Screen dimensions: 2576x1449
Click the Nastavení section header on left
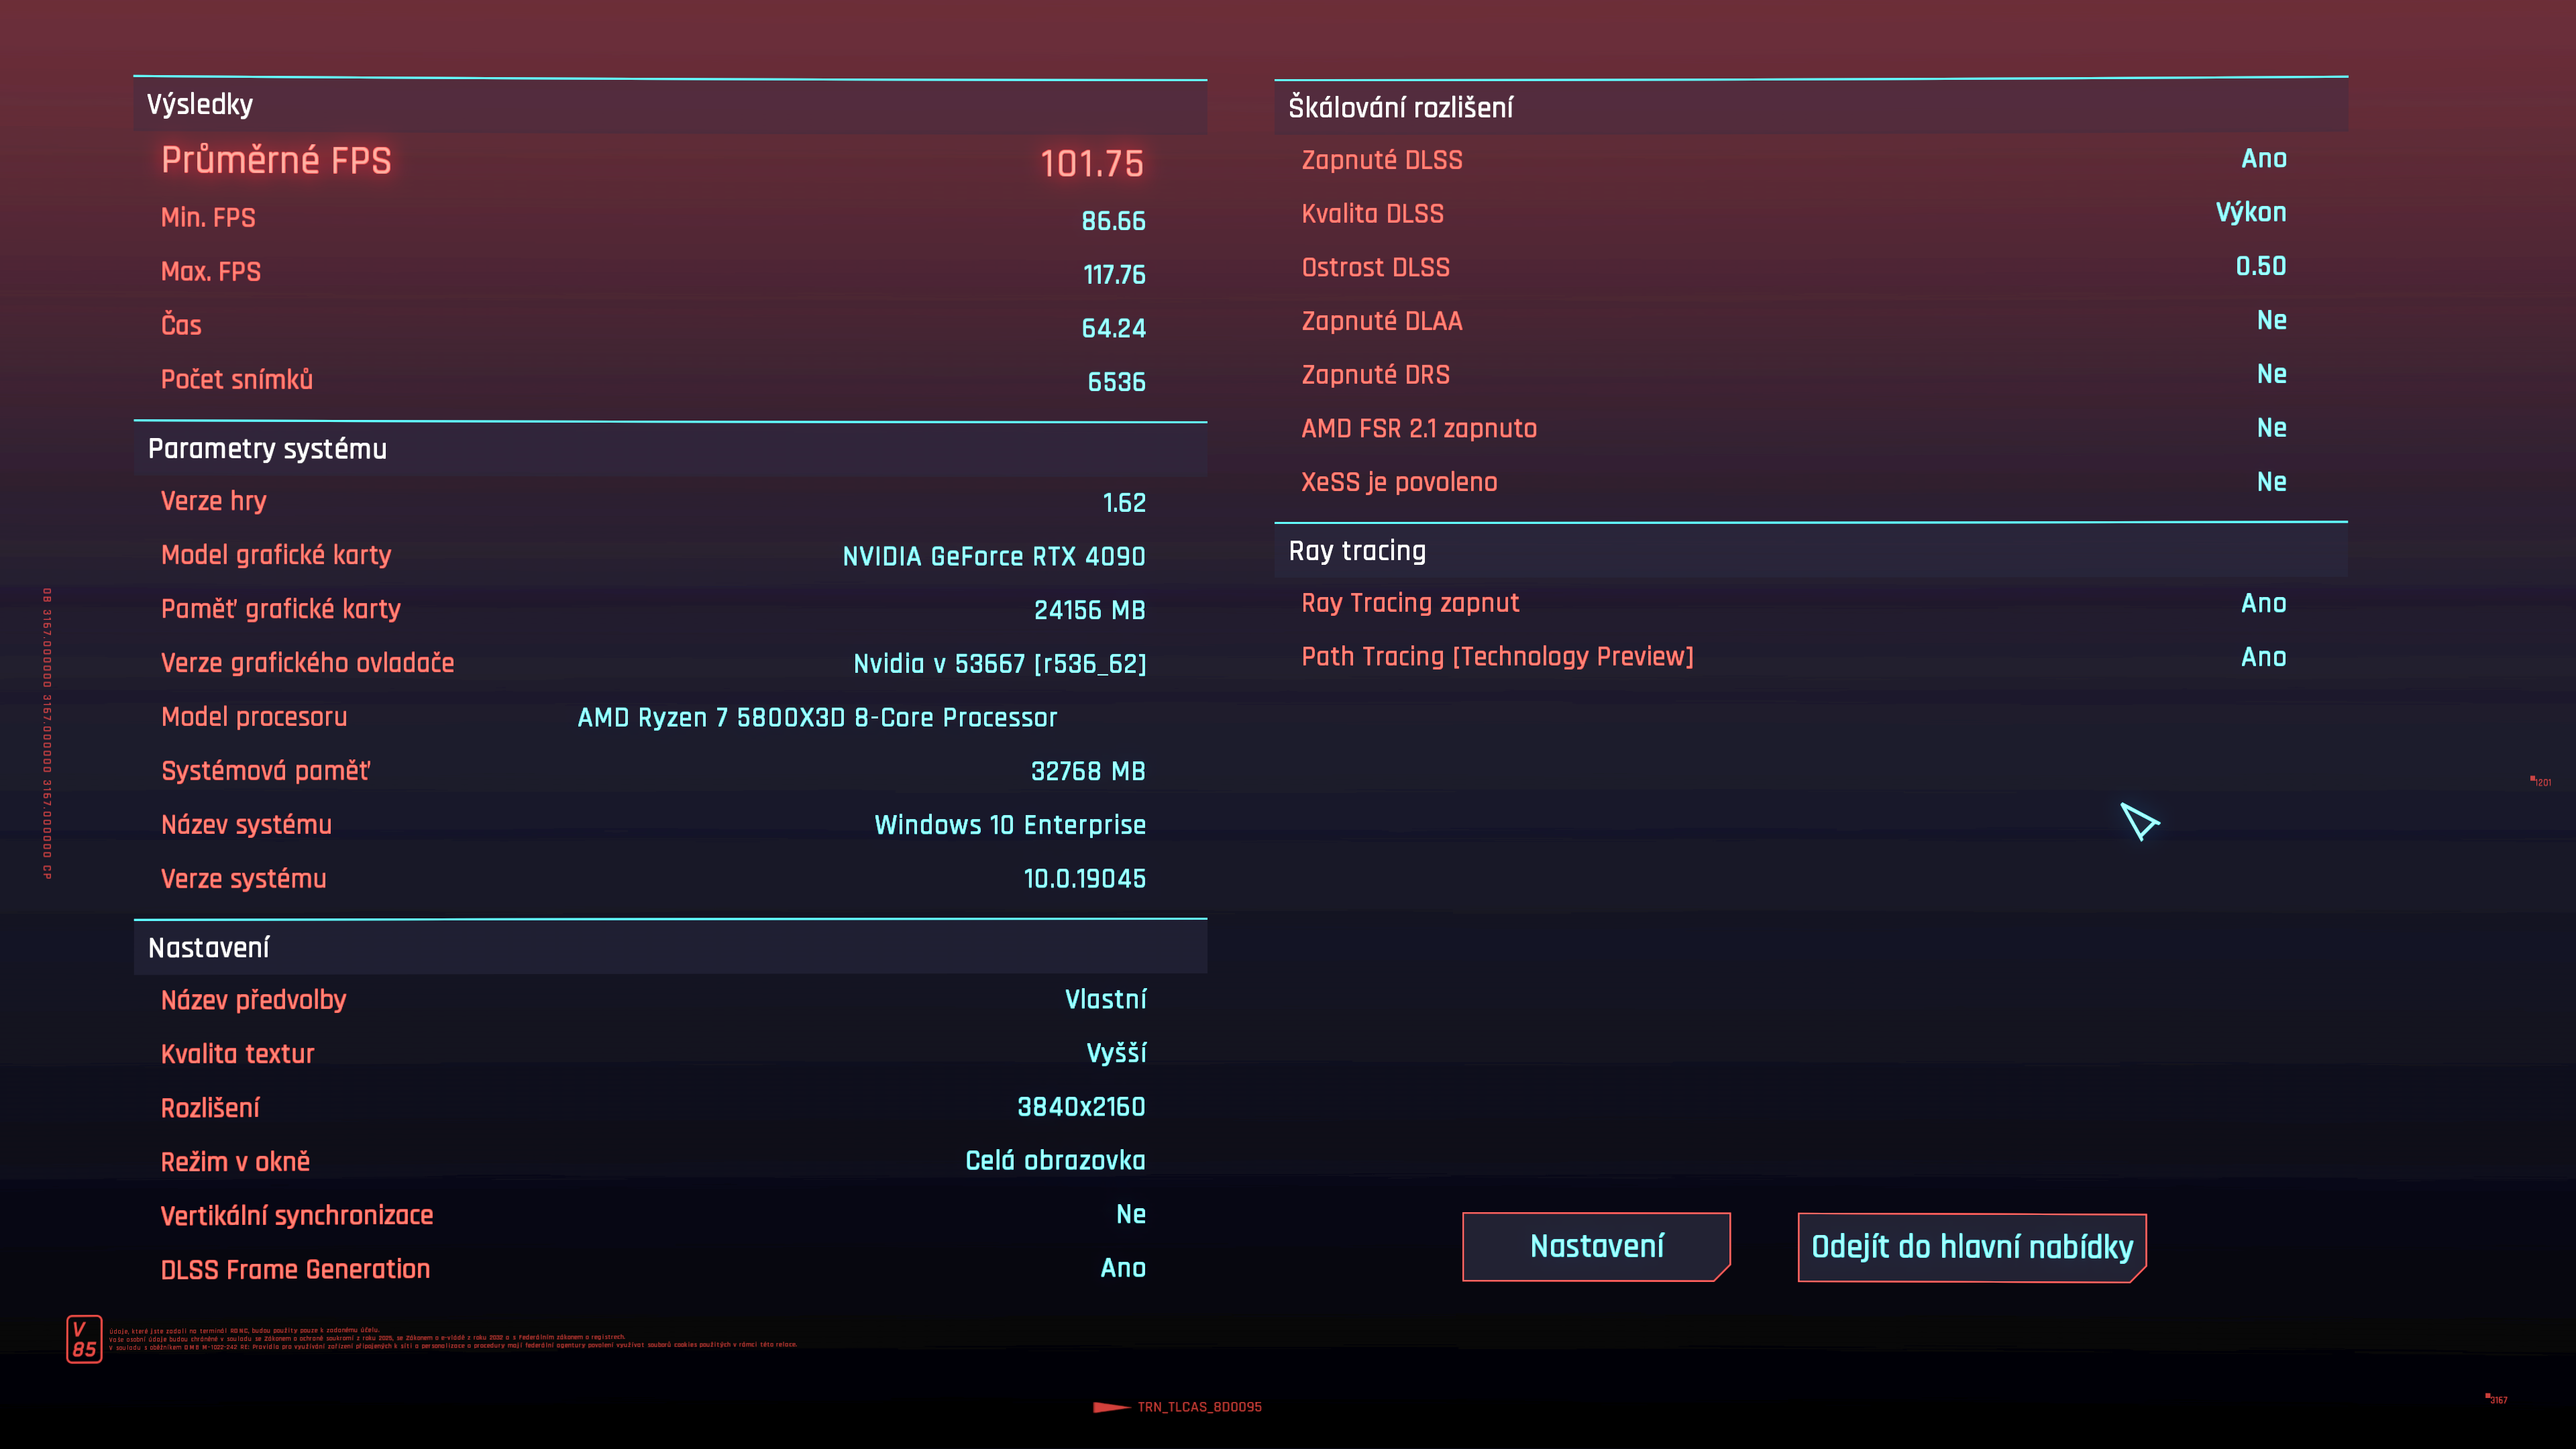pyautogui.click(x=209, y=948)
